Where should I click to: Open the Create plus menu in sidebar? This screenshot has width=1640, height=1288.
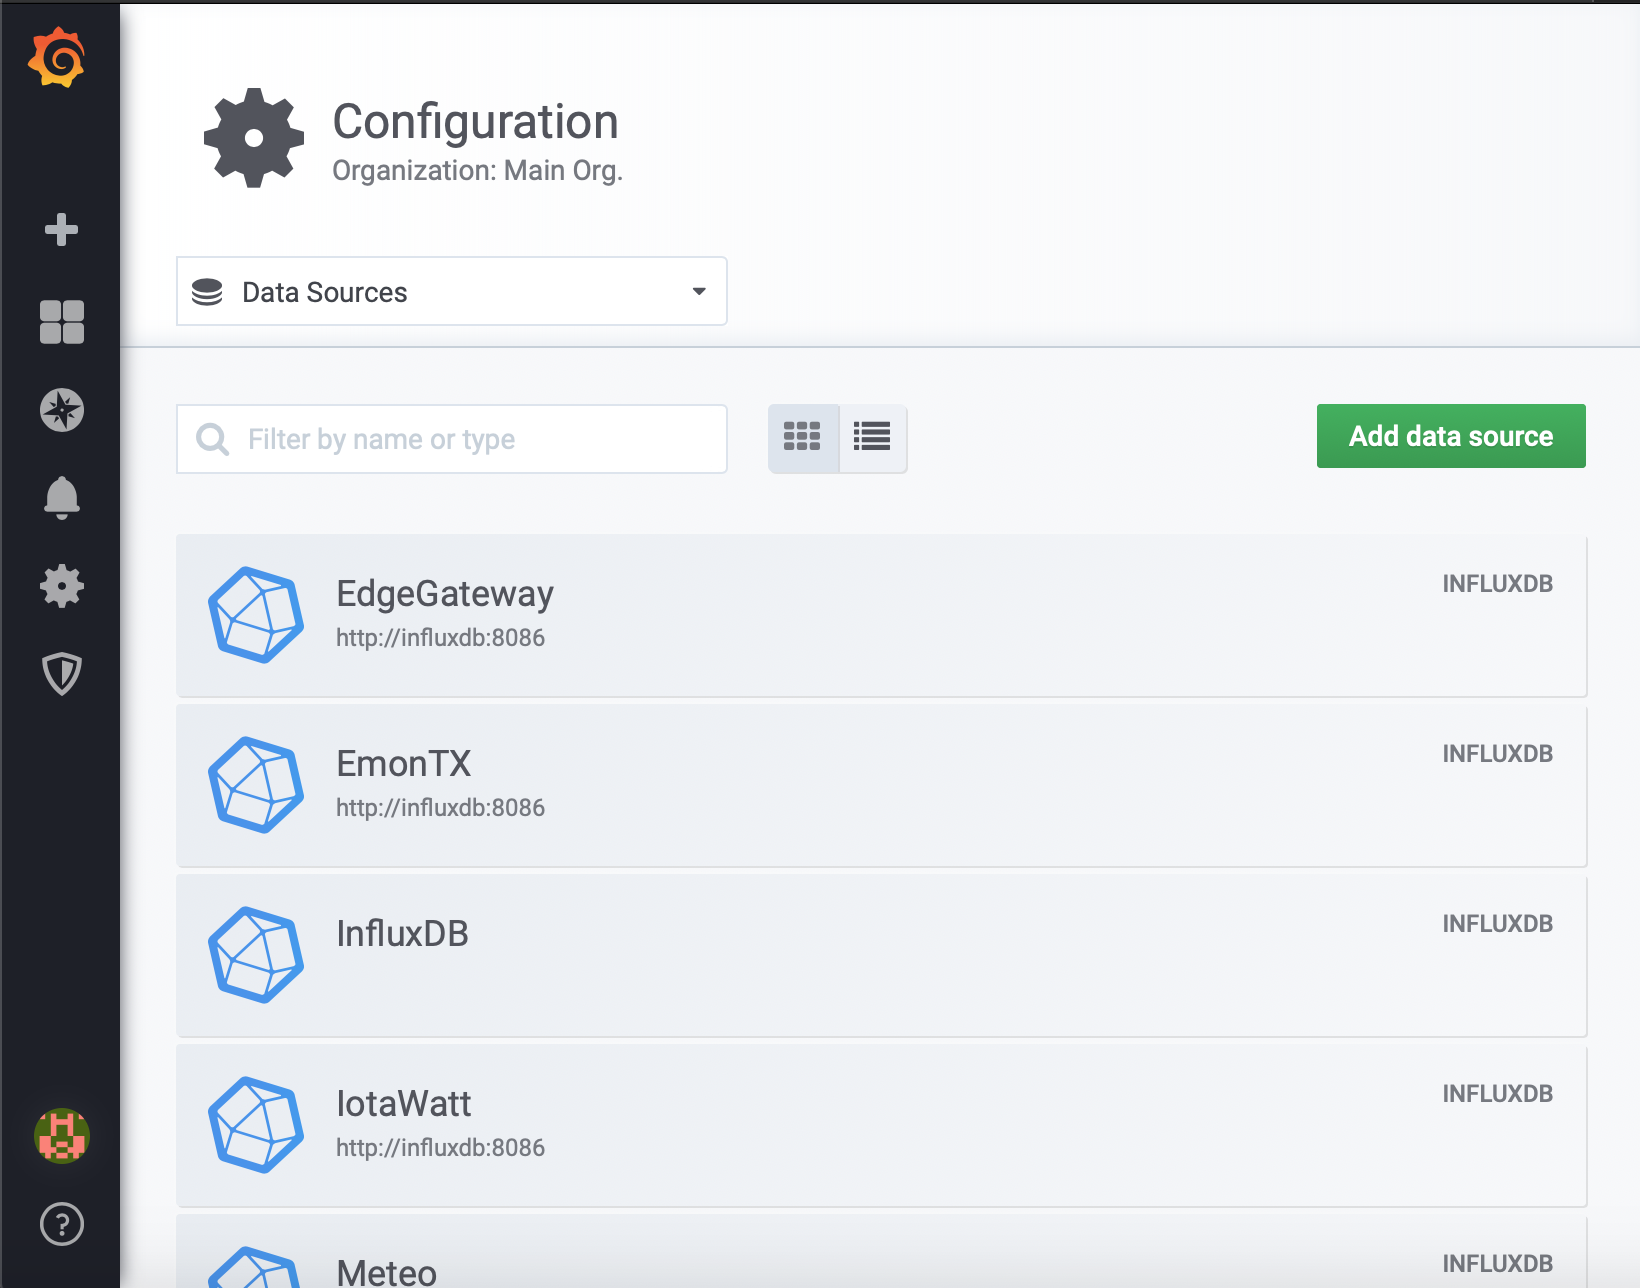(61, 229)
